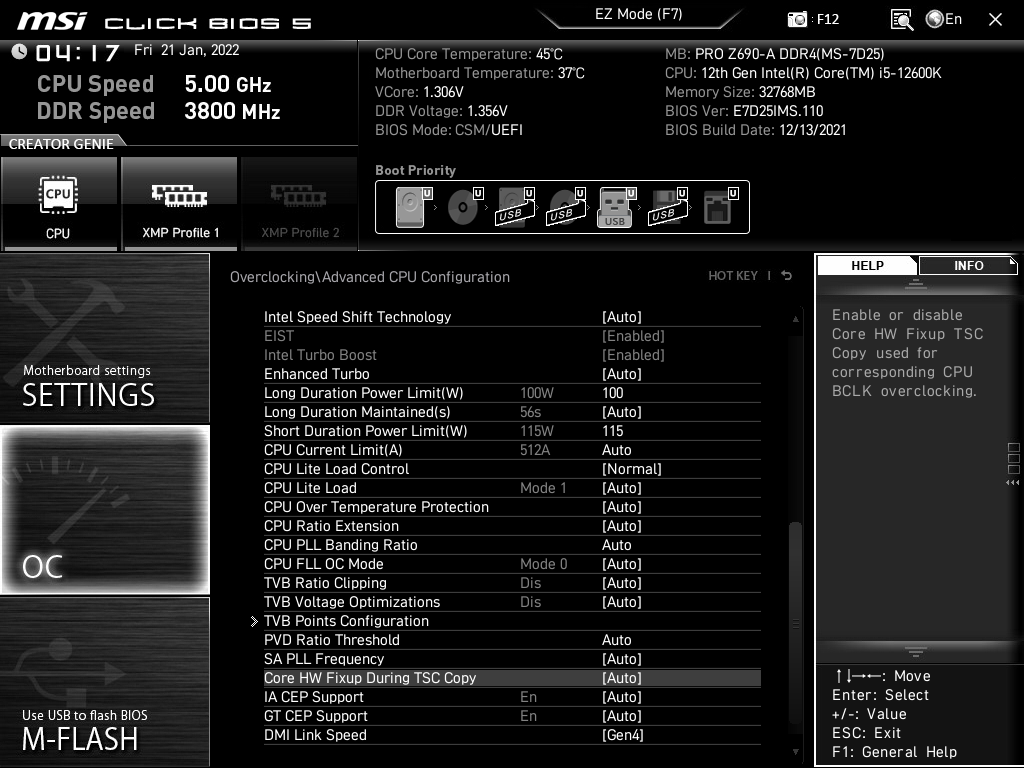Select the network boot device icon

(x=720, y=207)
